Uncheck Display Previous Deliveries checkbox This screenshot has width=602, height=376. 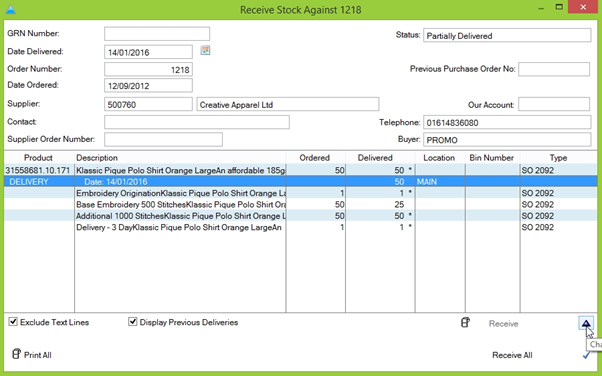tap(132, 321)
